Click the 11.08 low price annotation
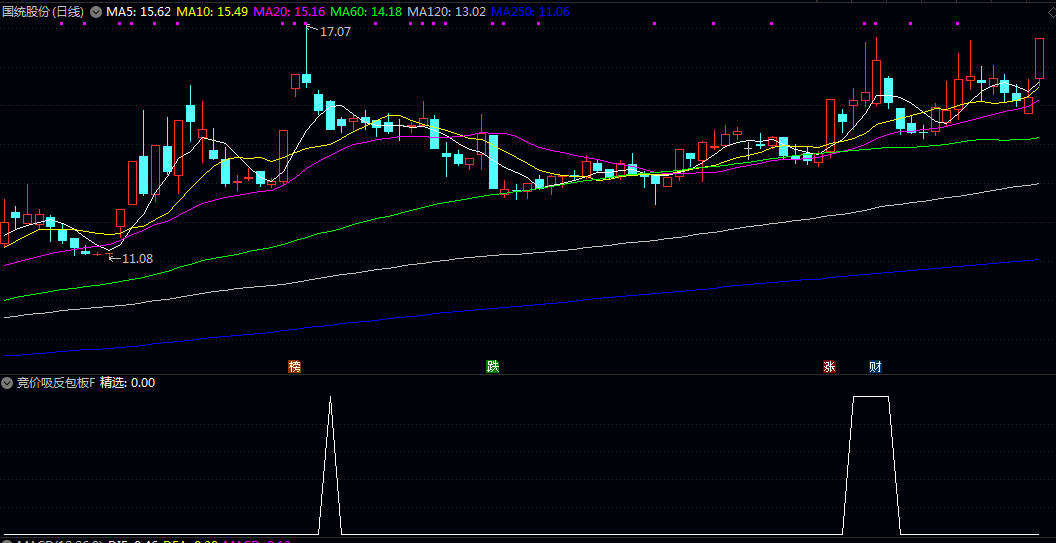Viewport: 1056px width, 543px height. coord(137,259)
